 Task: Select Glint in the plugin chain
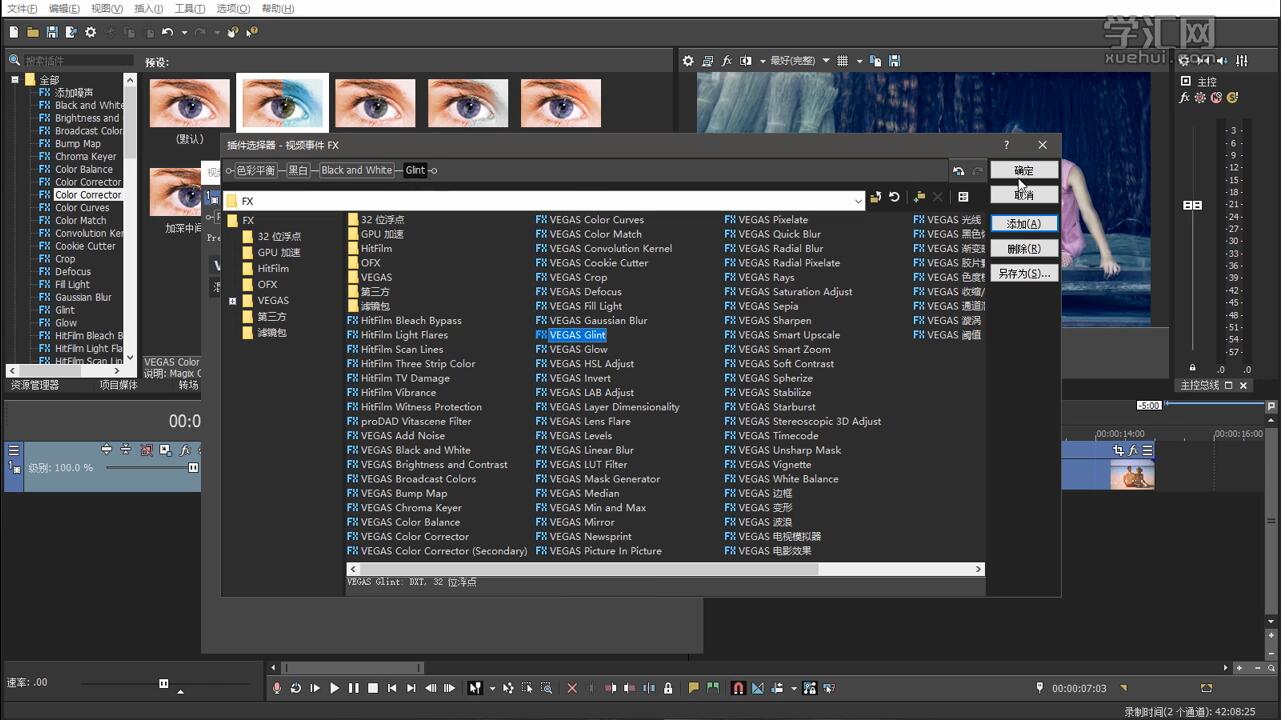pyautogui.click(x=416, y=170)
